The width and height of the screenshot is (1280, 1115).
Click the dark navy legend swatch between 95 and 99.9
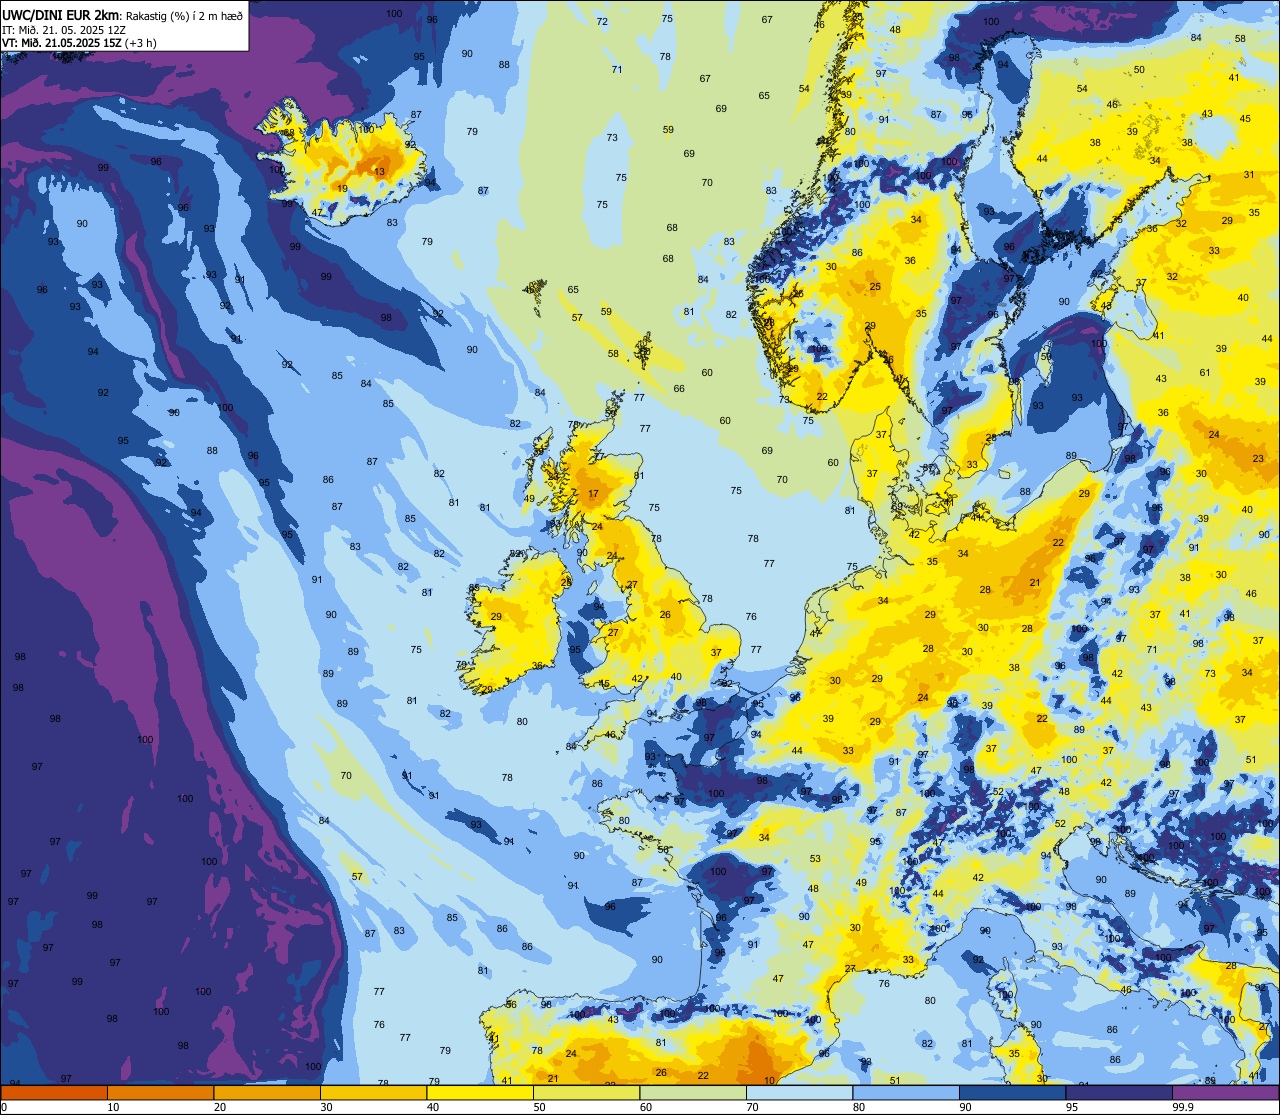1119,1092
